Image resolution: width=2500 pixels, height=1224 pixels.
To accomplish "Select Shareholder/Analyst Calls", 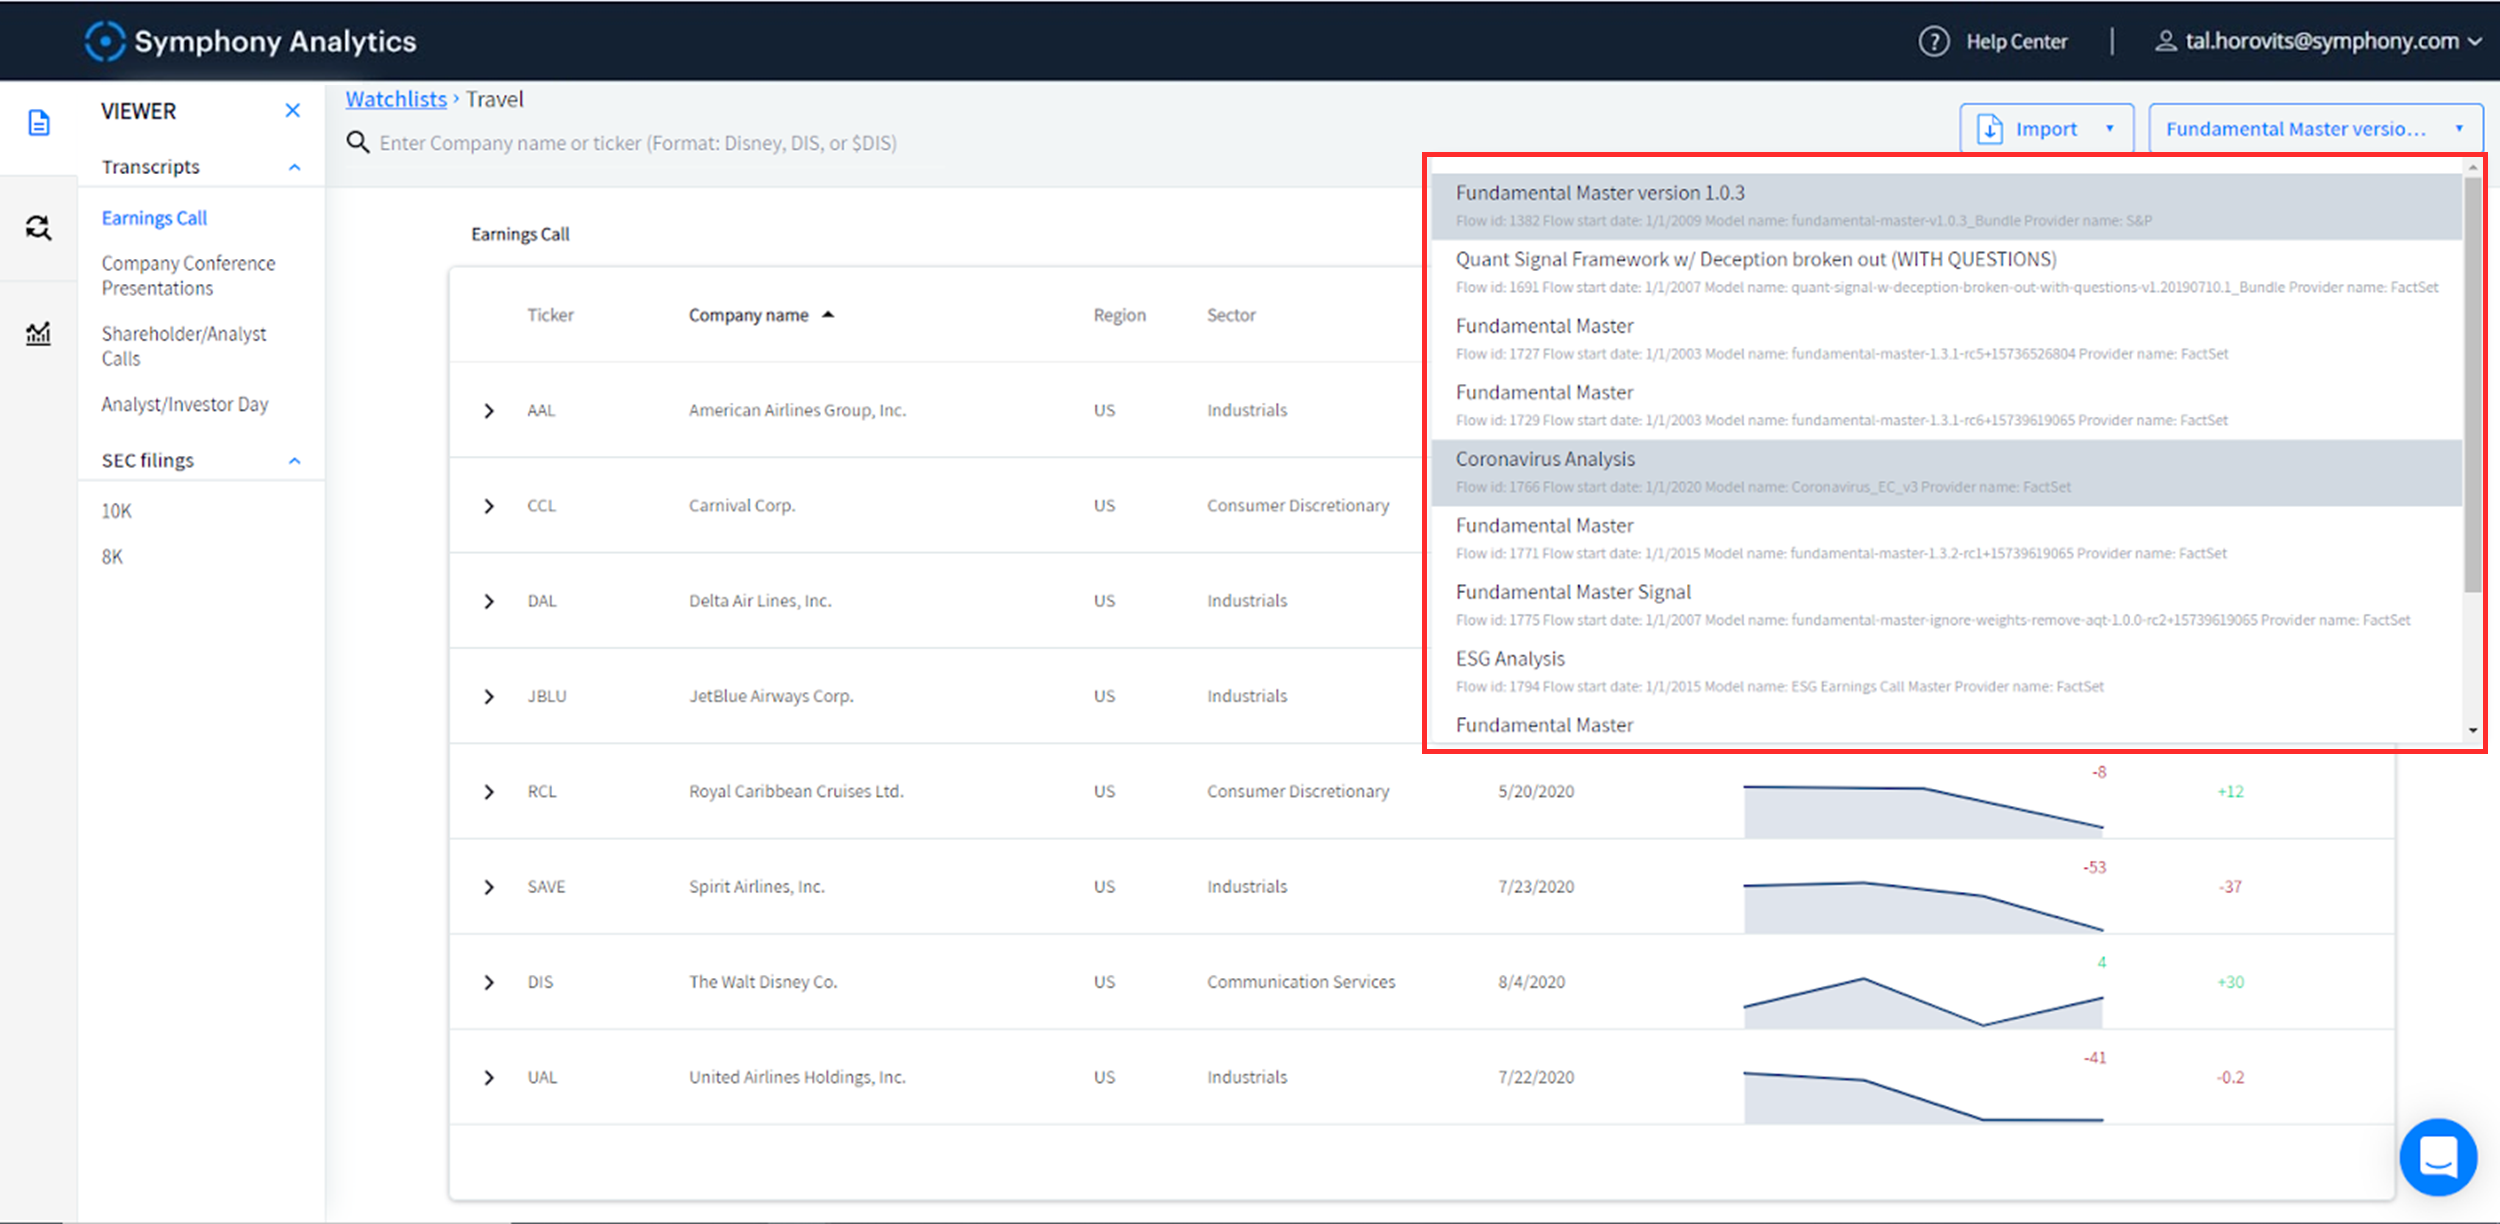I will [x=184, y=346].
